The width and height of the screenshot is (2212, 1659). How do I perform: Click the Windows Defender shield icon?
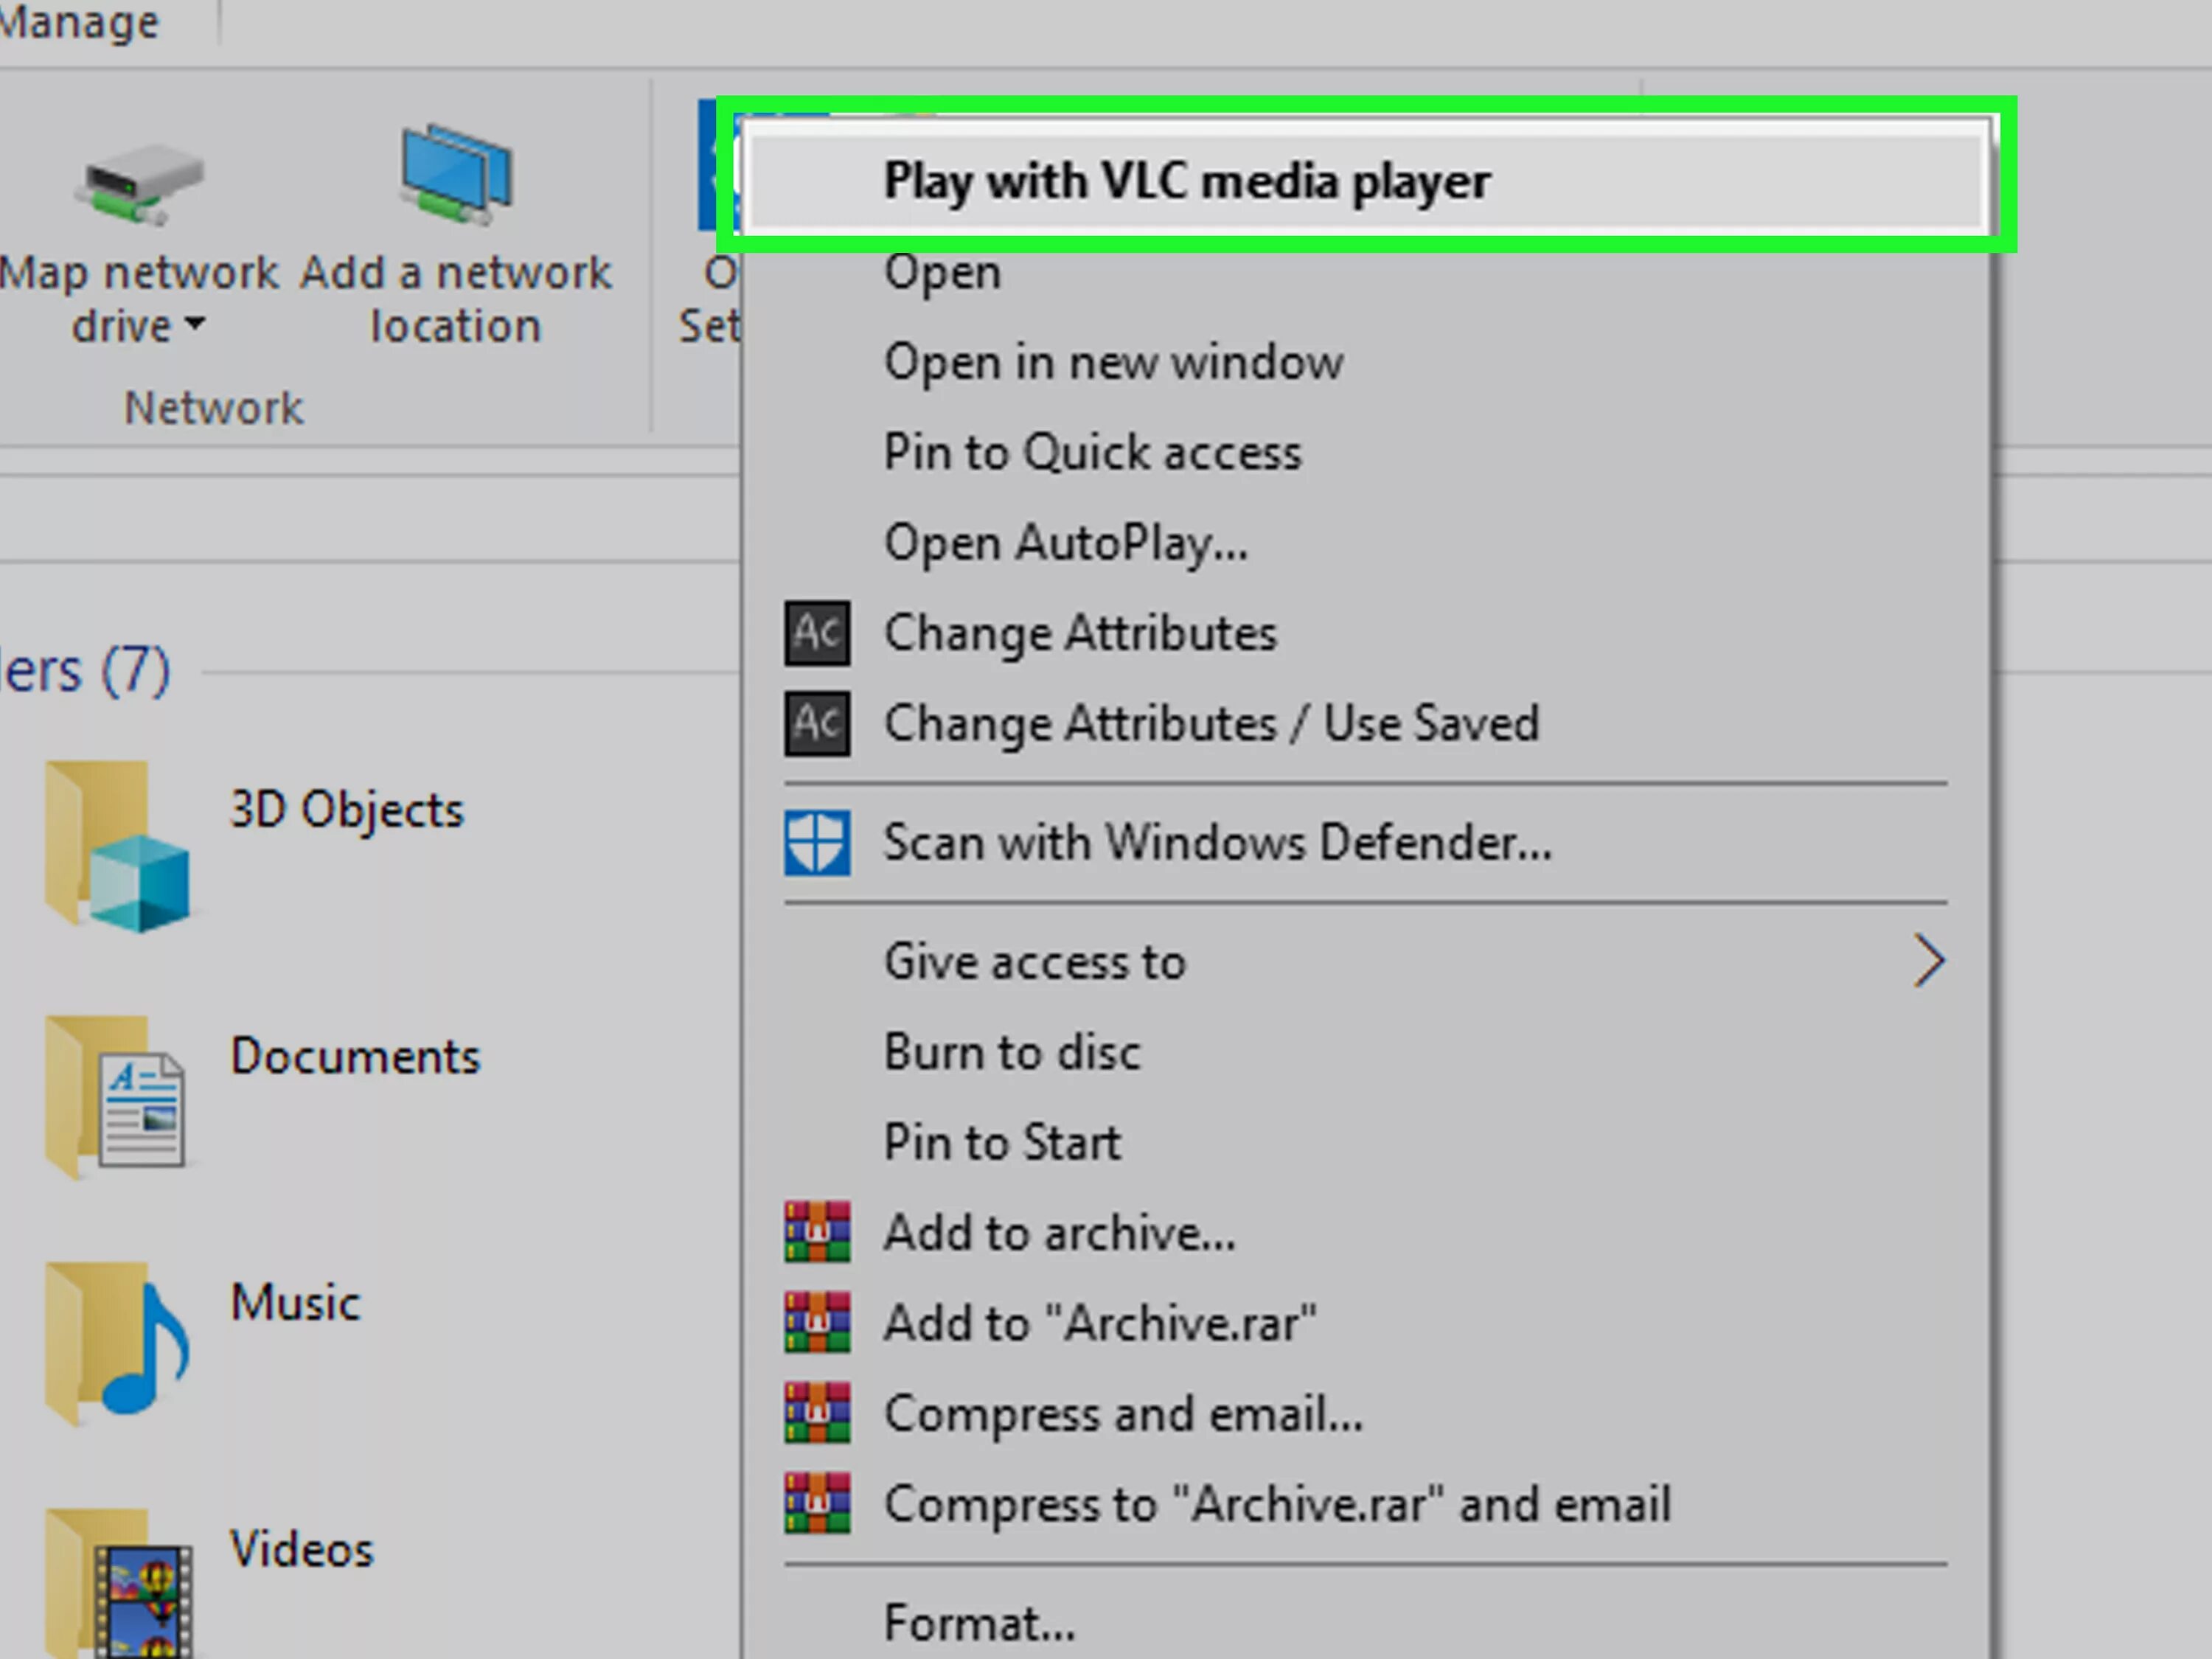pos(817,843)
